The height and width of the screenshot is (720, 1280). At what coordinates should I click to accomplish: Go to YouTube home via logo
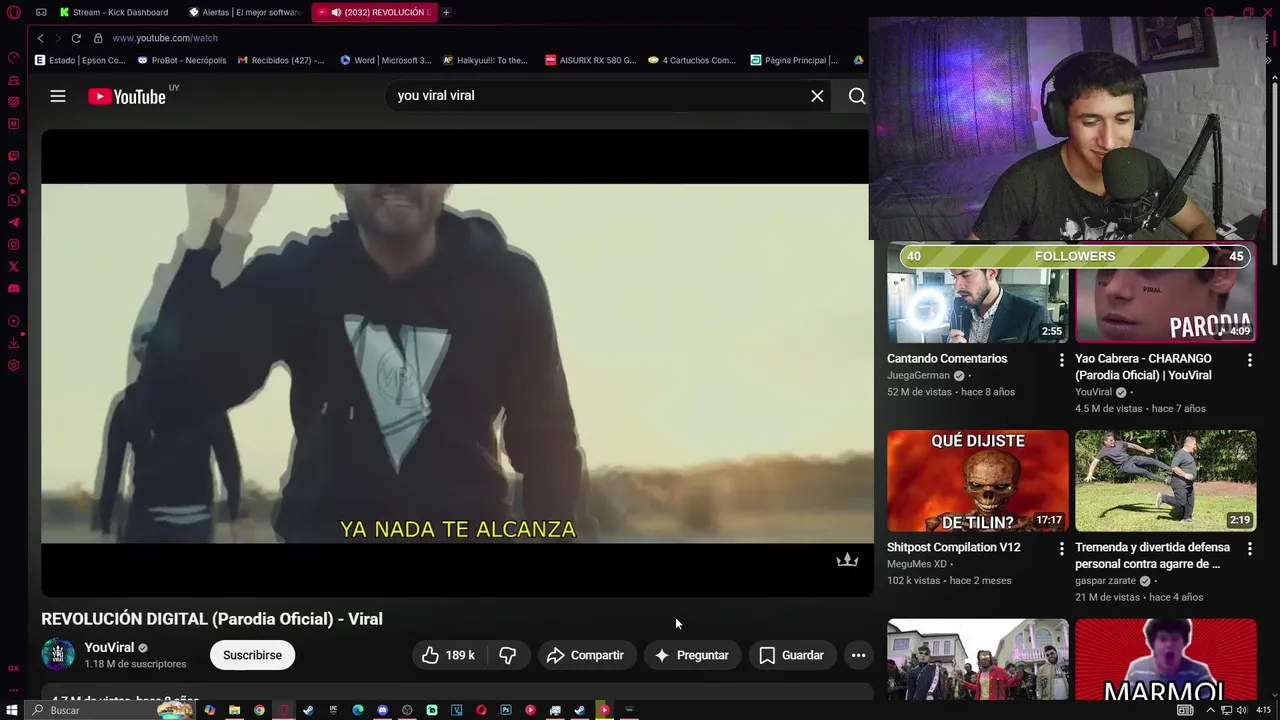point(127,96)
